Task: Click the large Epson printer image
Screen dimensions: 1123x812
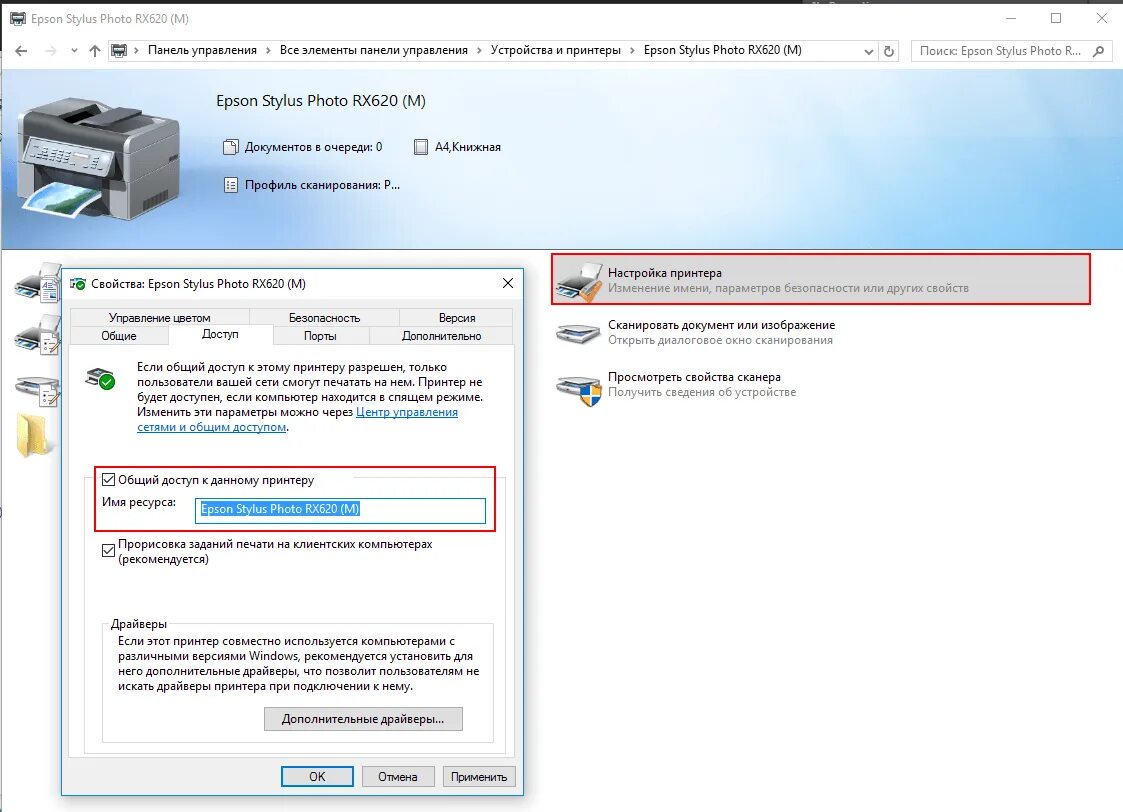Action: [99, 158]
